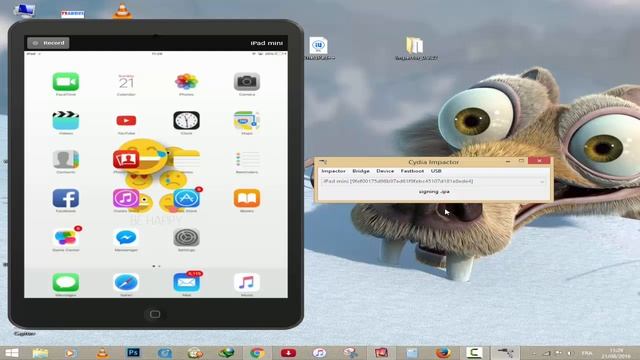Open the USB menu in Cydia Impactor

point(436,171)
